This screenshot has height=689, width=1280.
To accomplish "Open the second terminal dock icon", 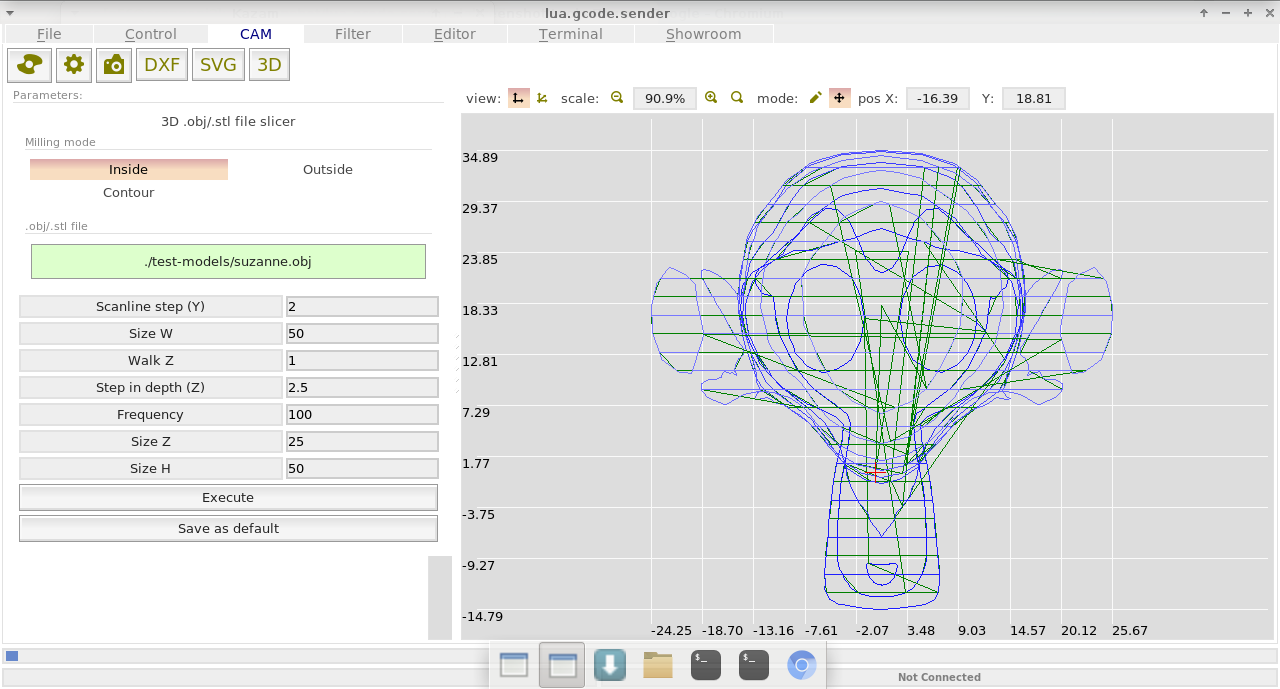I will coord(754,665).
